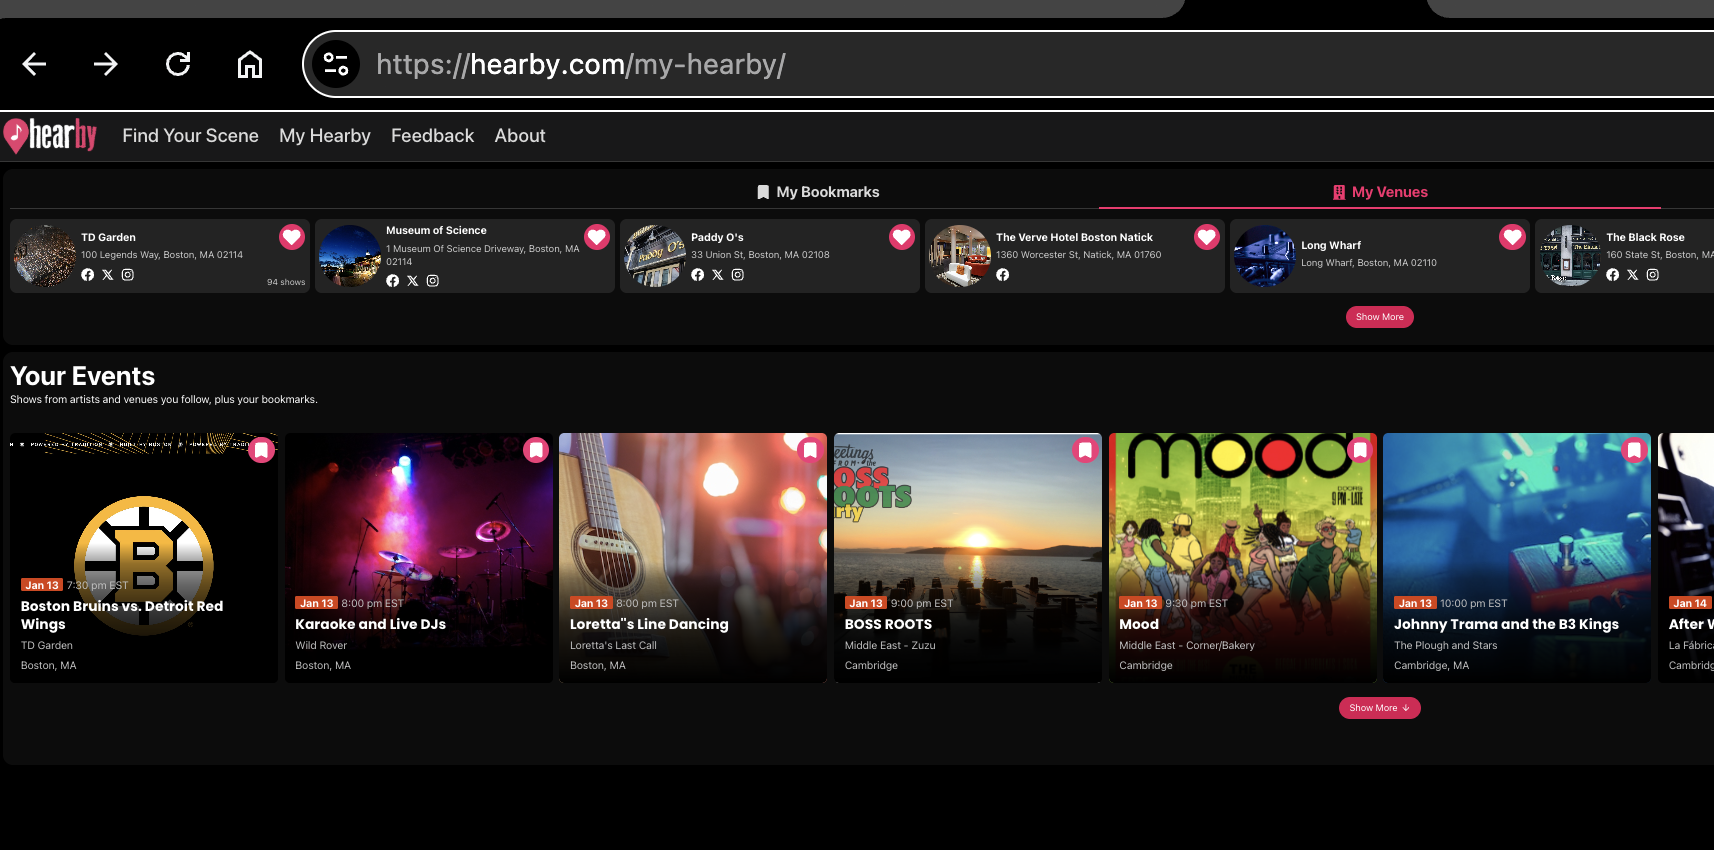Open The Verve Hotel Facebook icon
Image resolution: width=1714 pixels, height=850 pixels.
click(1003, 275)
